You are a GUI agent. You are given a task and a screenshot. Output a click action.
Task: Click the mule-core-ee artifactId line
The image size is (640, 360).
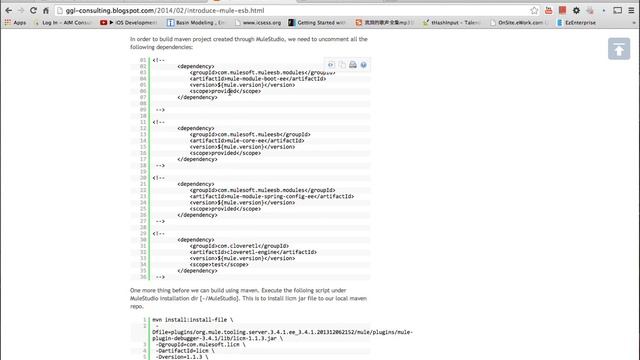(x=247, y=141)
